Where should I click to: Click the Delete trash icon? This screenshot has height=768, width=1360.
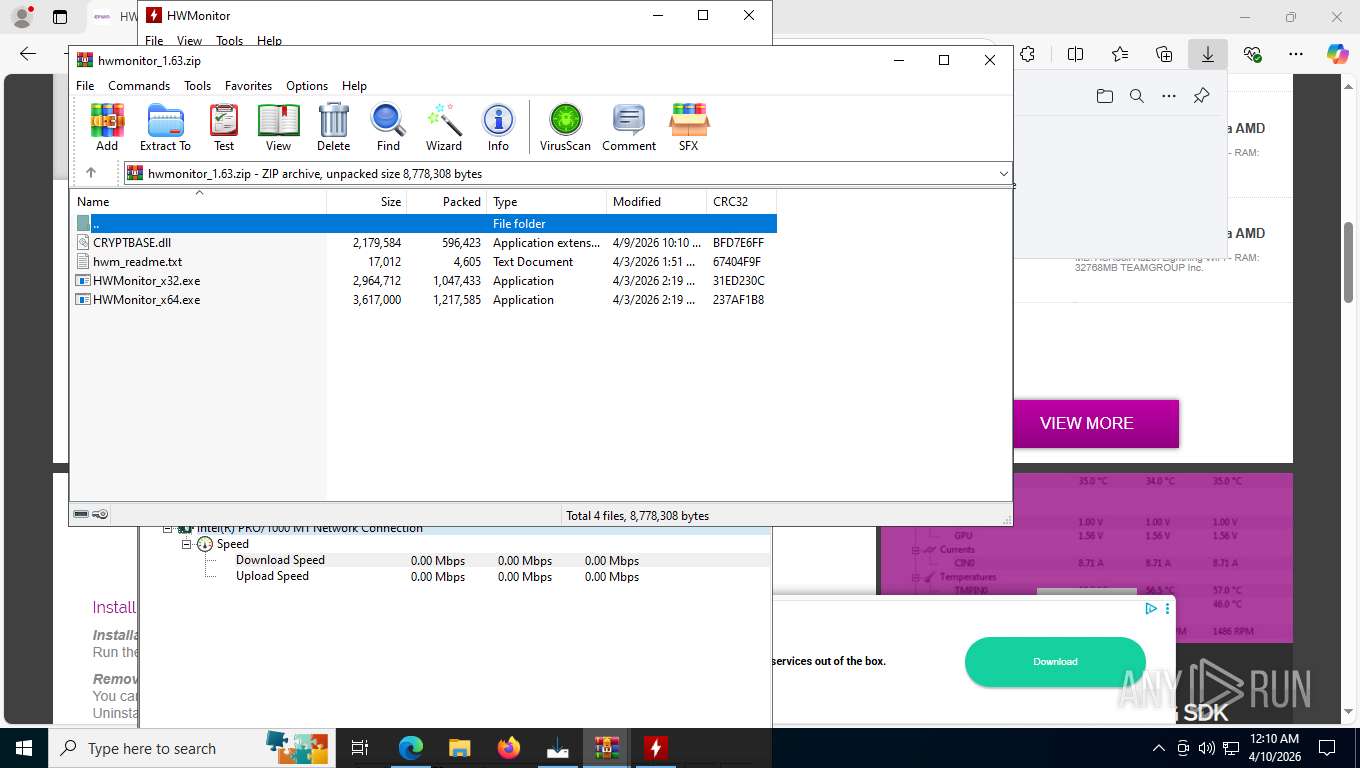(x=333, y=127)
